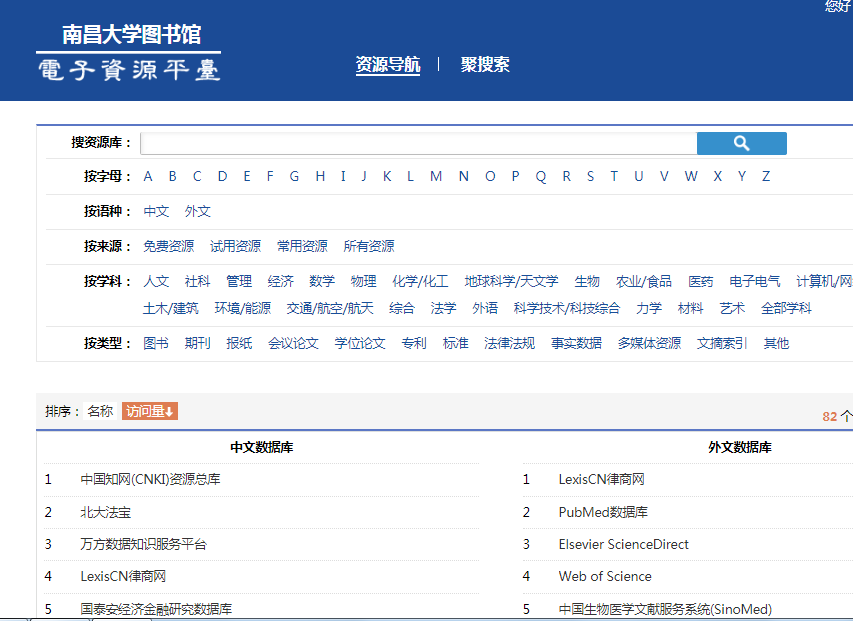Click the search magnifier icon

(741, 143)
